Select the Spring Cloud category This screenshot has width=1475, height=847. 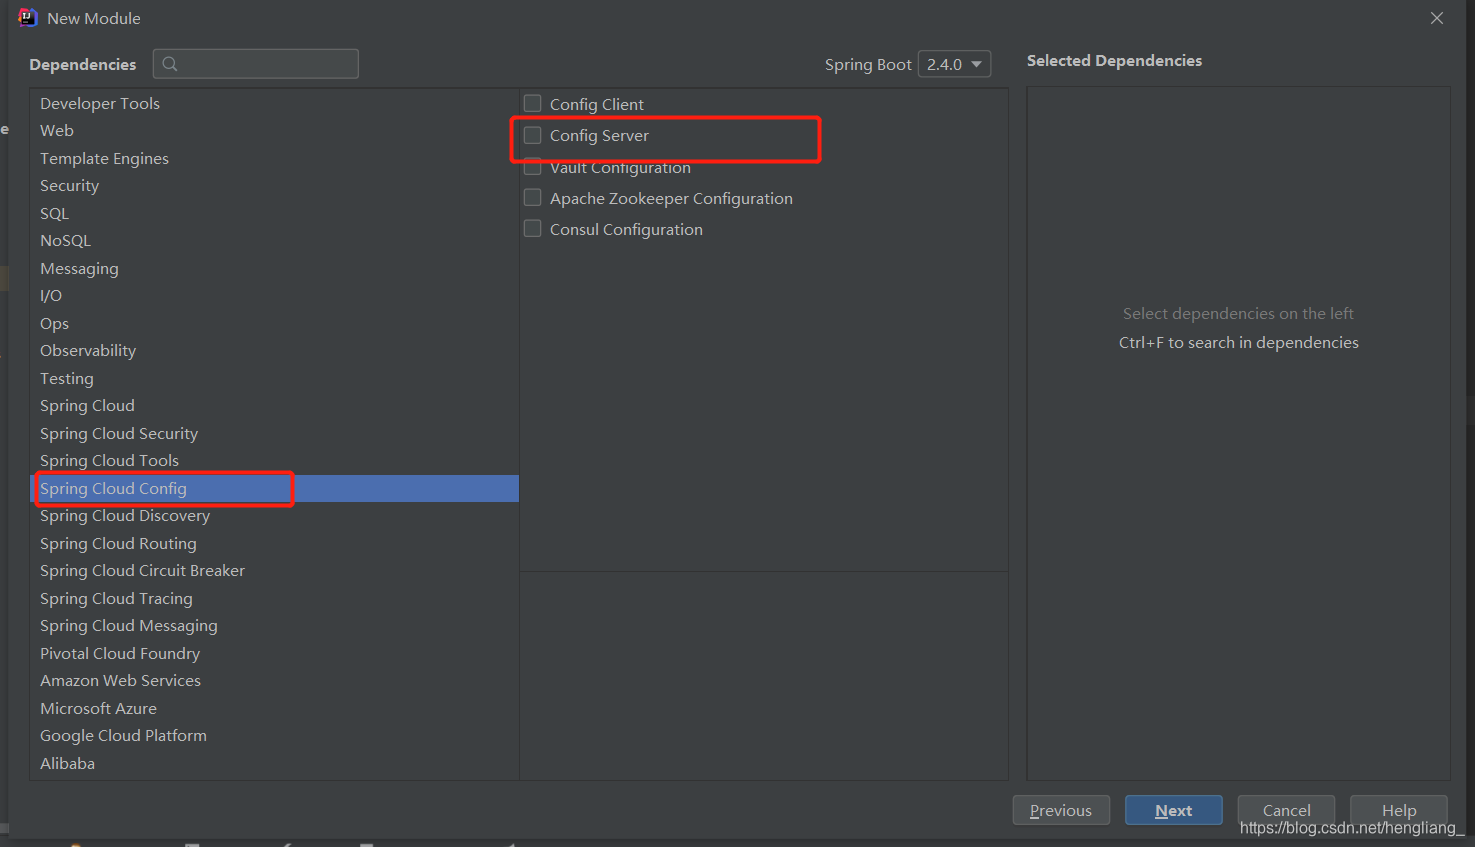coord(274,405)
